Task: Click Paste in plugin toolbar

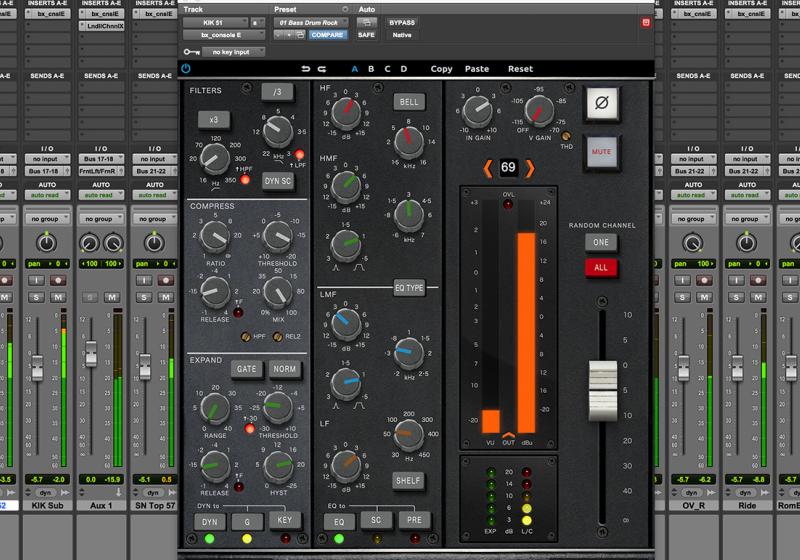Action: click(x=477, y=69)
